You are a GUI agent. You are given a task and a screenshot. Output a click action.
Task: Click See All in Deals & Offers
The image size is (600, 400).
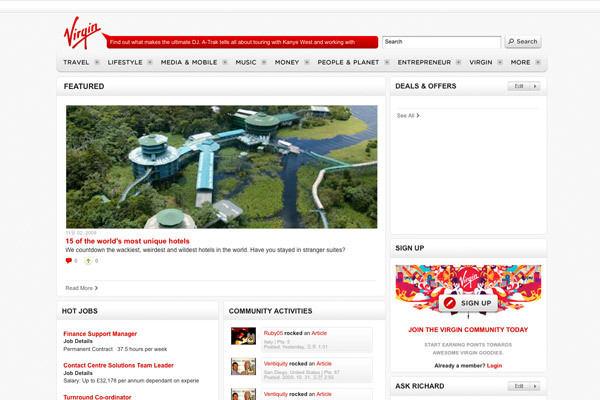[x=408, y=116]
